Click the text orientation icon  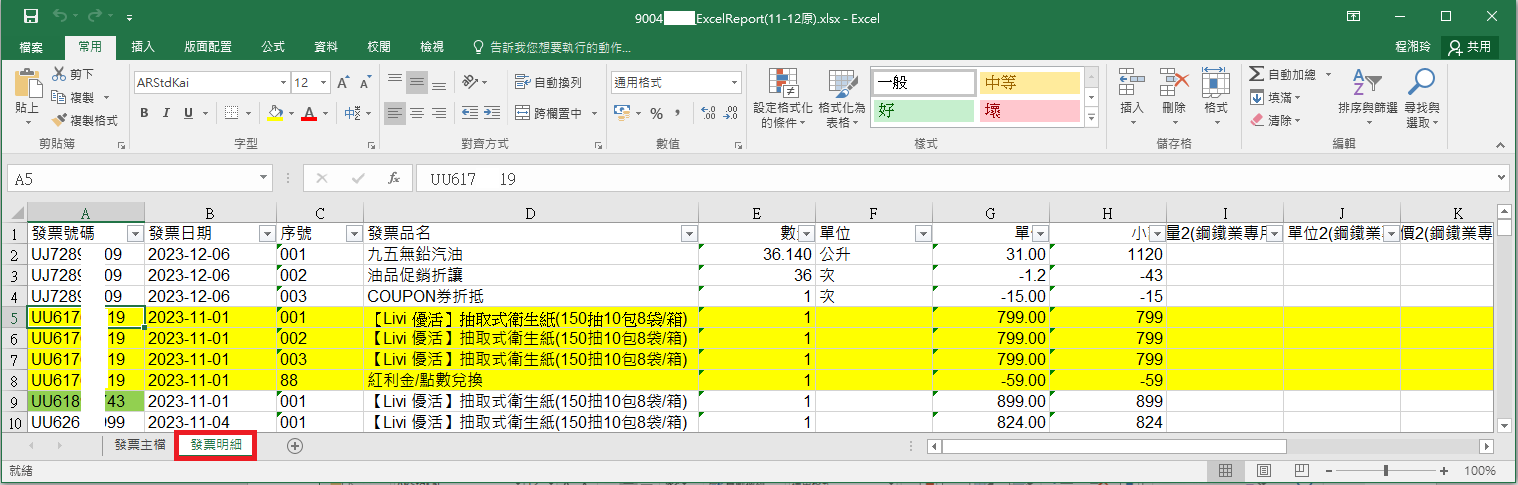tap(472, 82)
